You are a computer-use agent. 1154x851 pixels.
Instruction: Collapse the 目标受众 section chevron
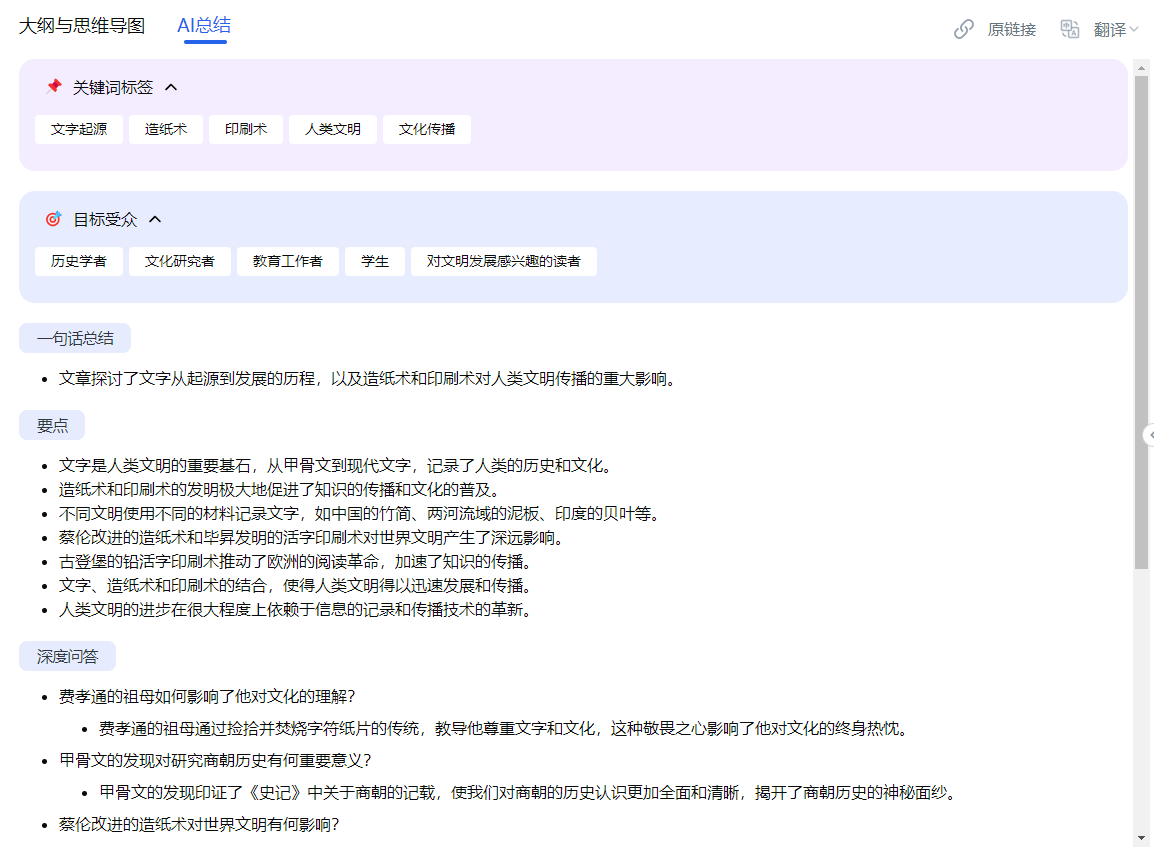click(x=155, y=219)
